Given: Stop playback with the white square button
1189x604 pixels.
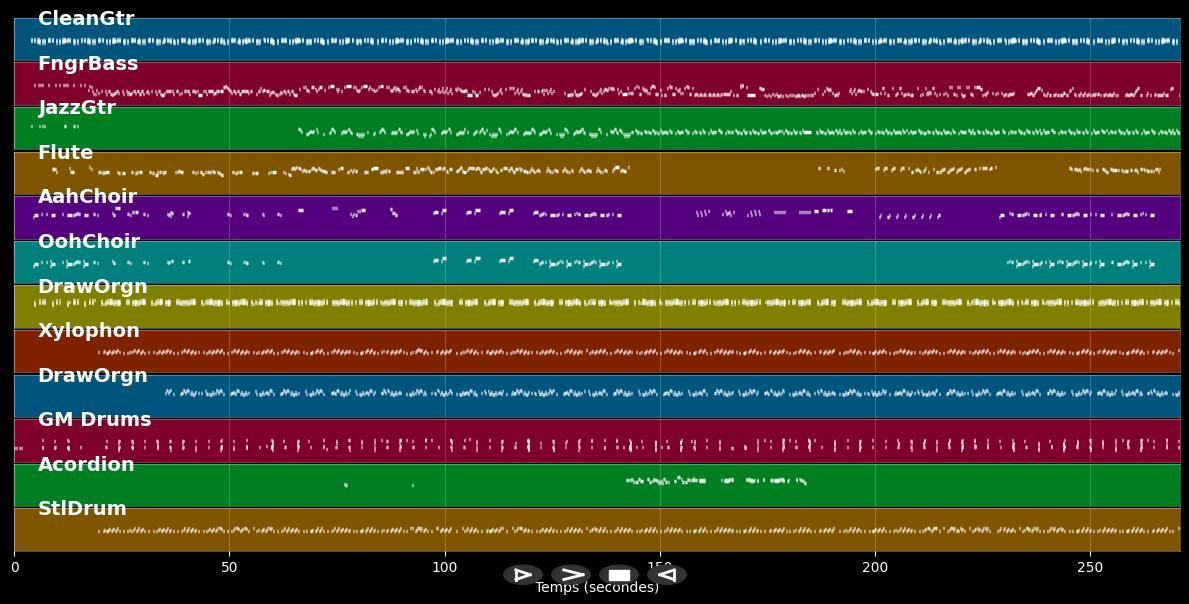Looking at the screenshot, I should [619, 575].
